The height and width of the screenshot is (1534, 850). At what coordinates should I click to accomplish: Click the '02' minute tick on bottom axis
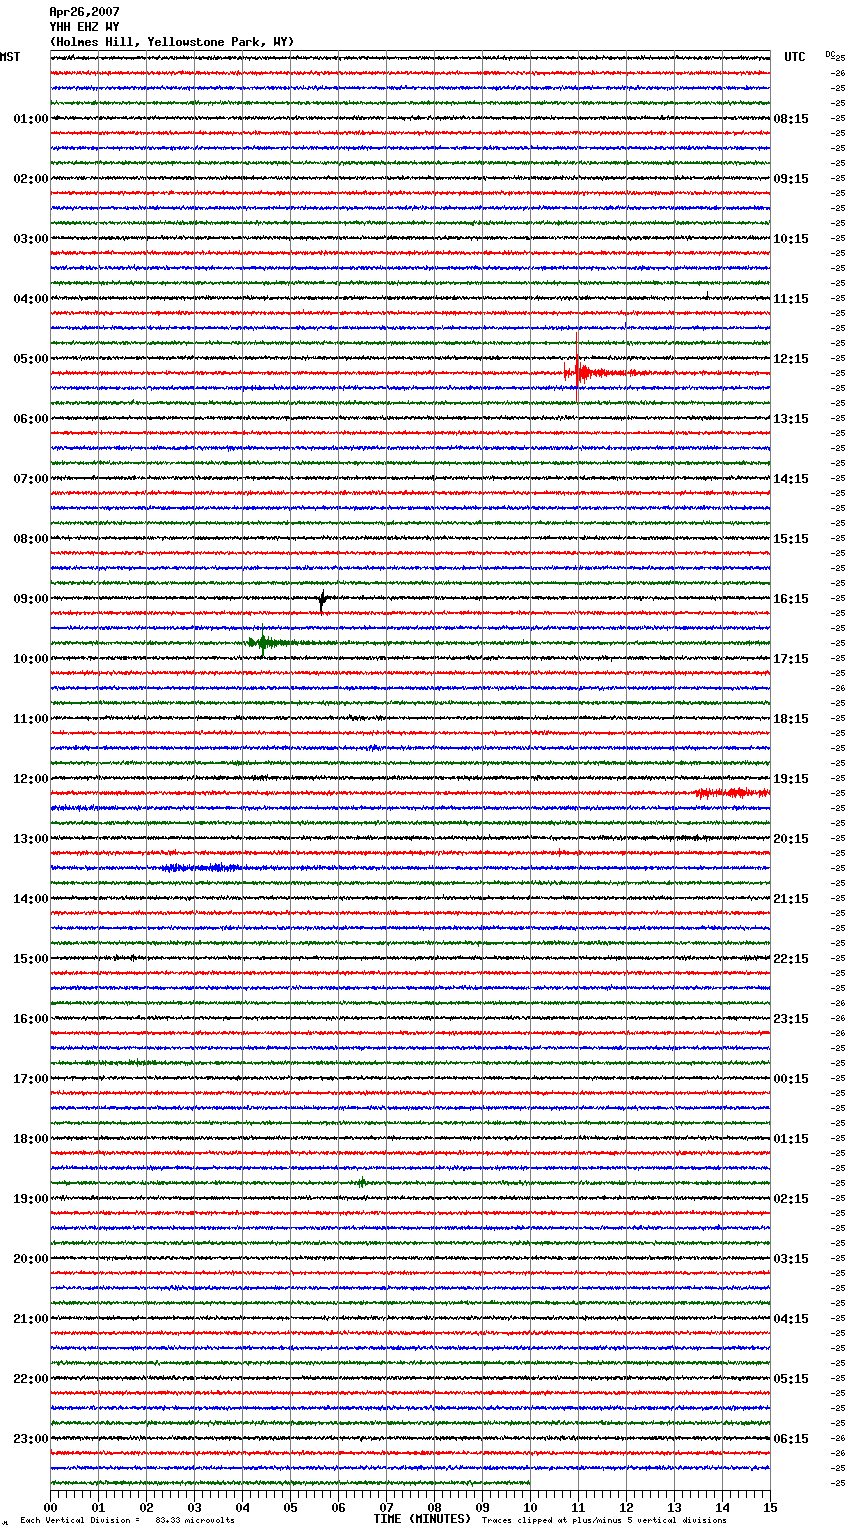pyautogui.click(x=146, y=1507)
